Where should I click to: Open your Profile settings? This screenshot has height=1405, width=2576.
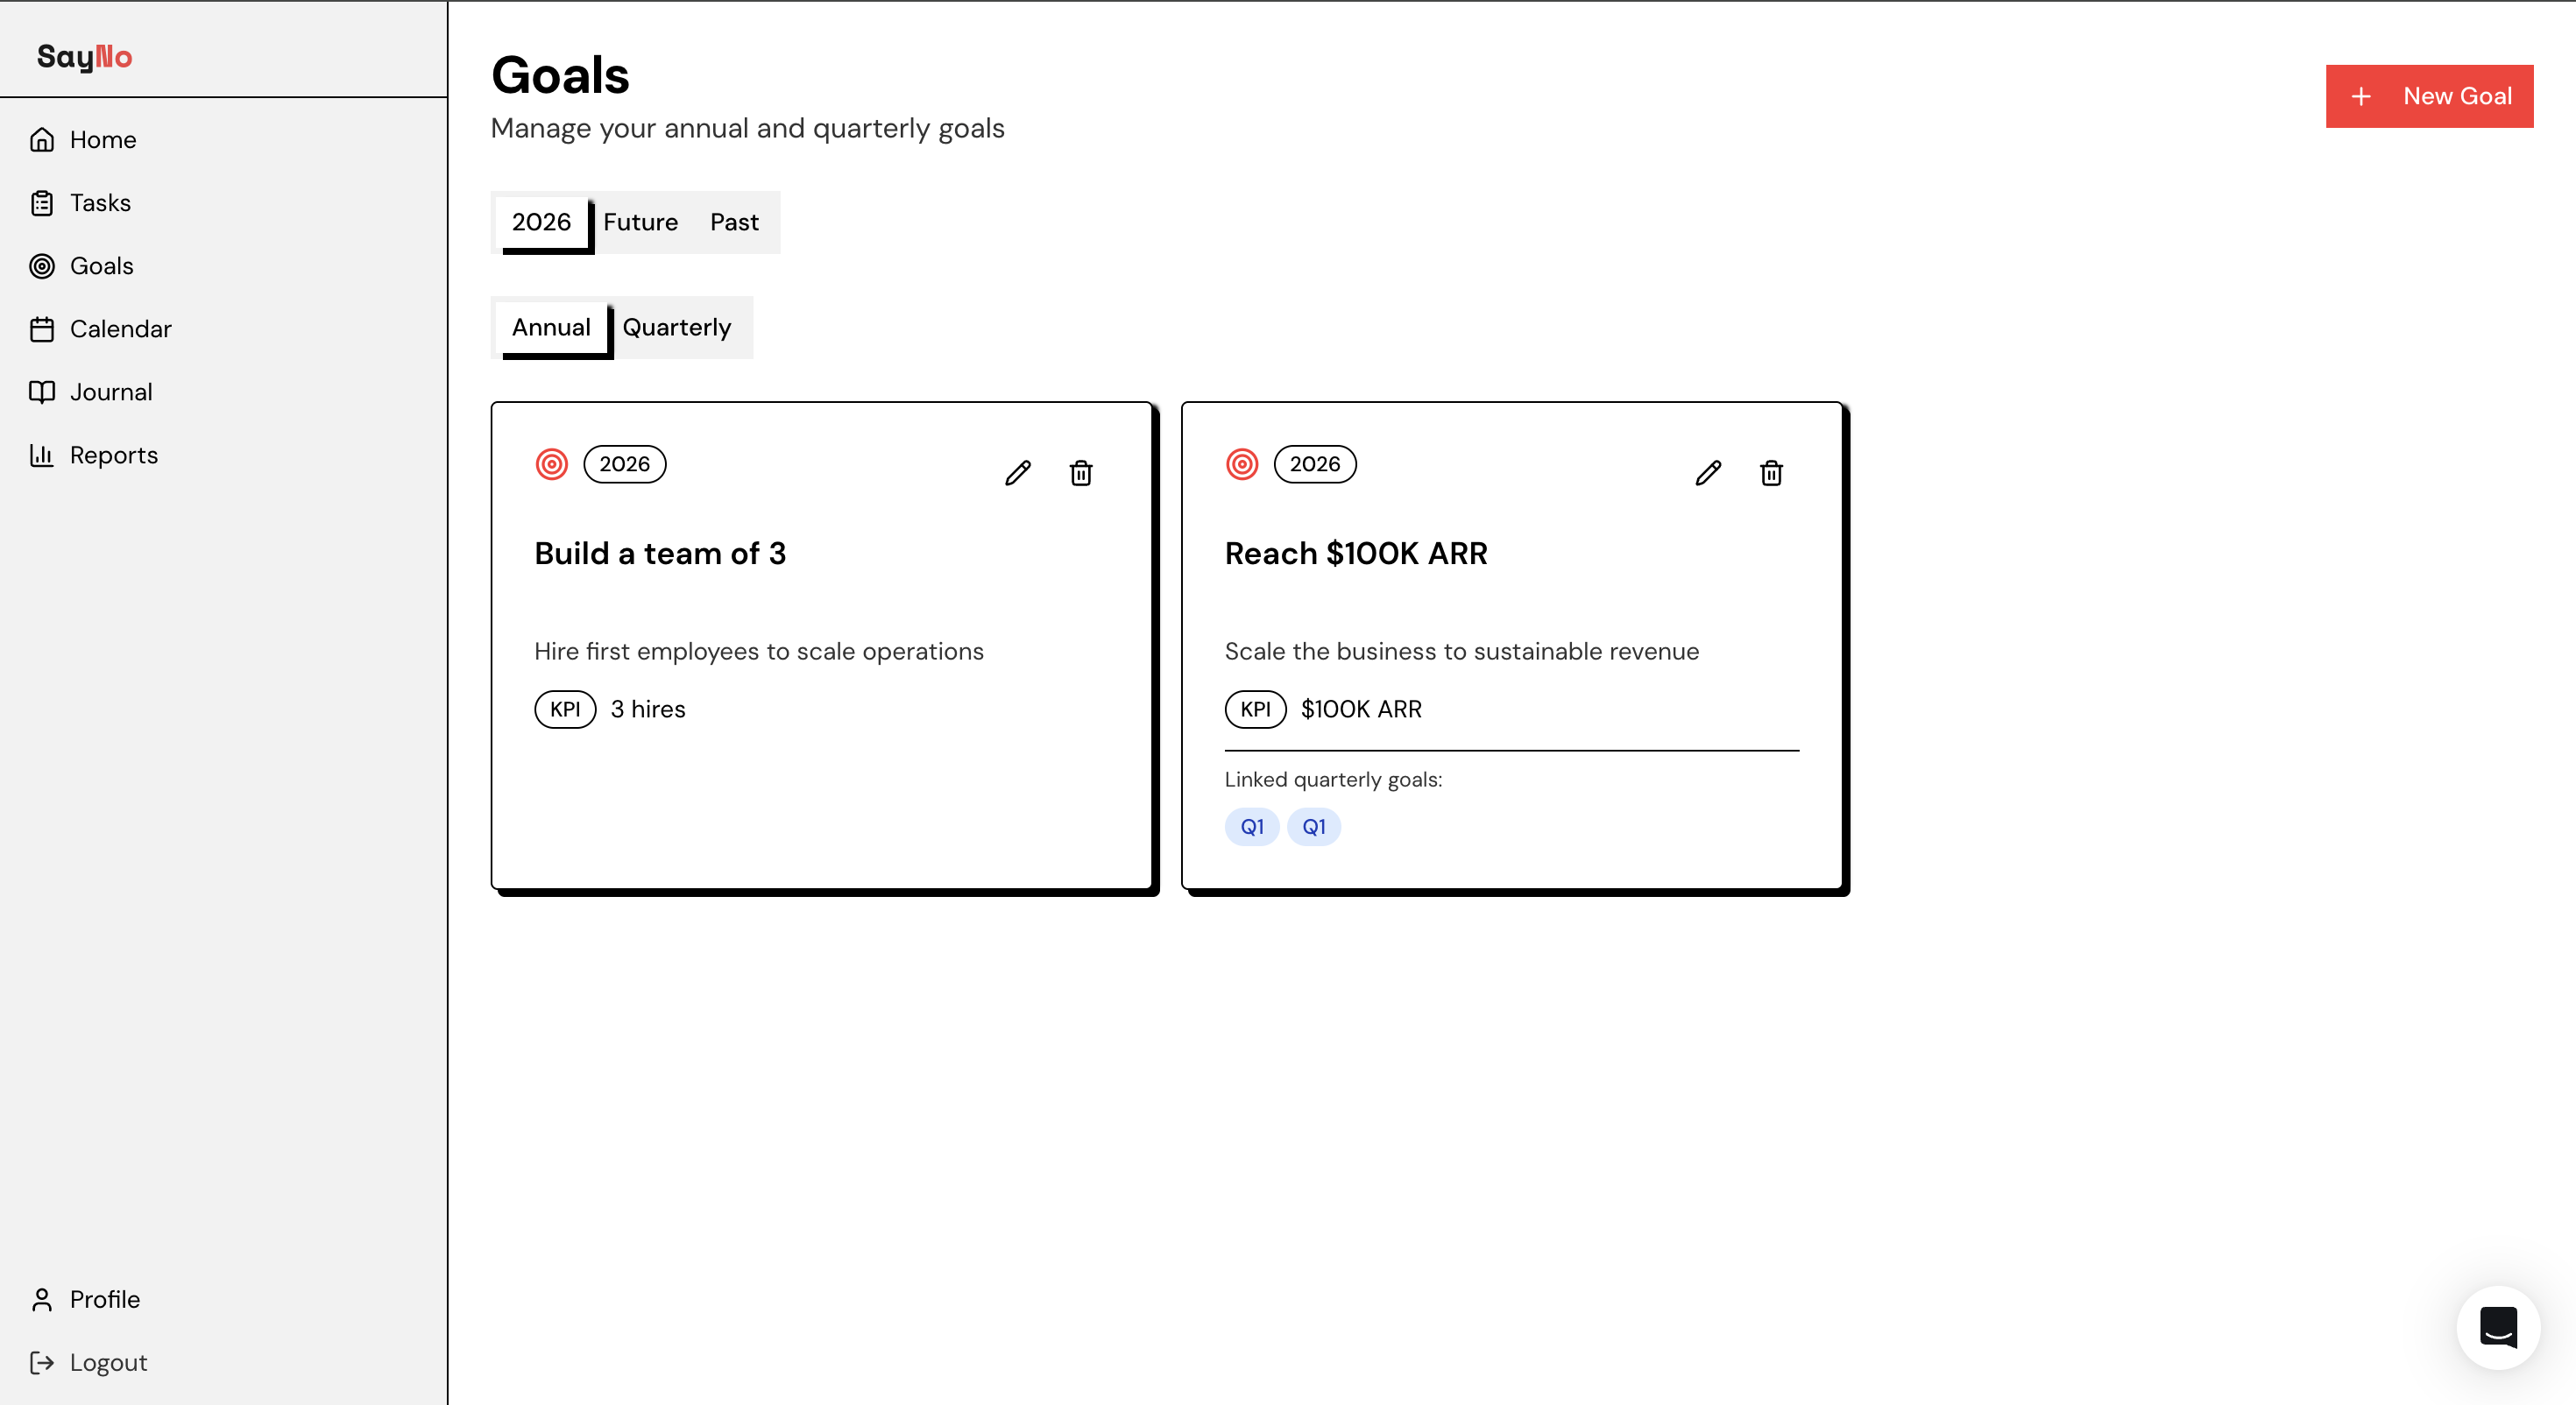(x=104, y=1299)
